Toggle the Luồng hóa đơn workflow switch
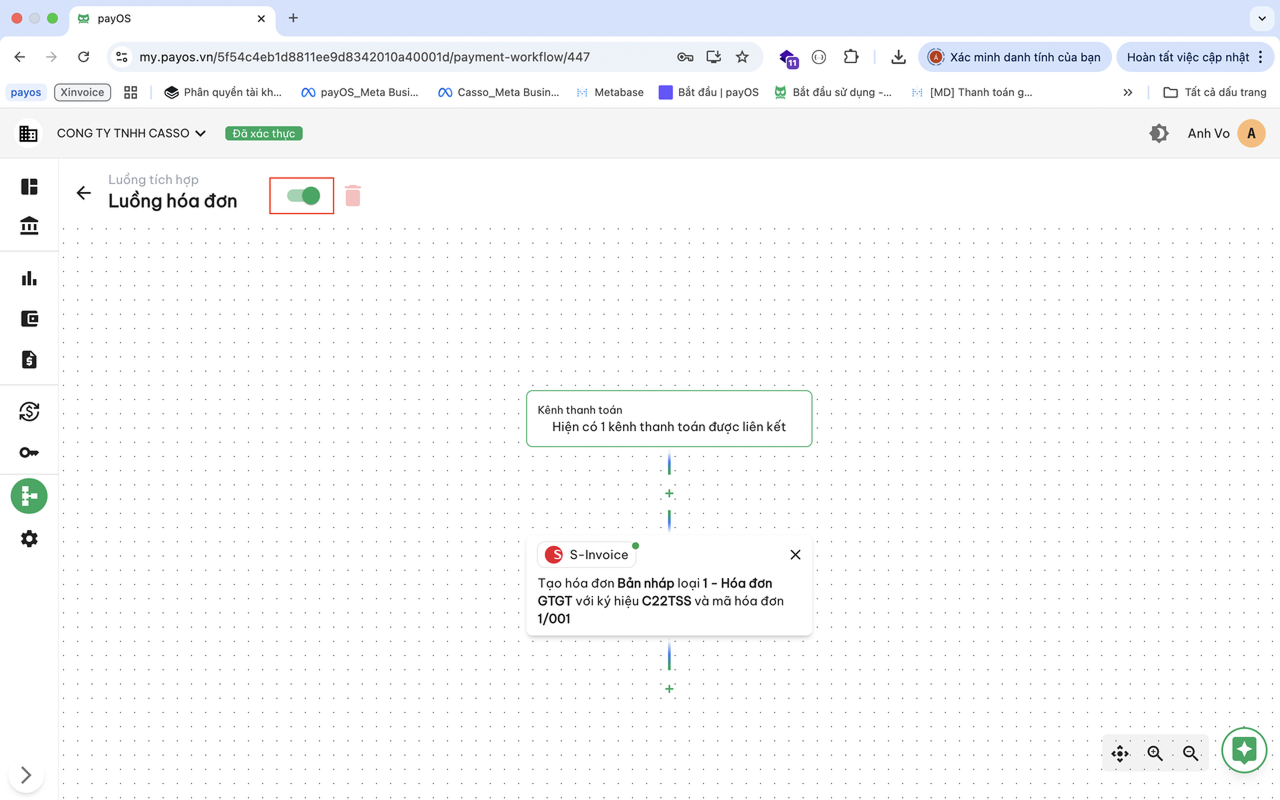The width and height of the screenshot is (1280, 800). 303,196
